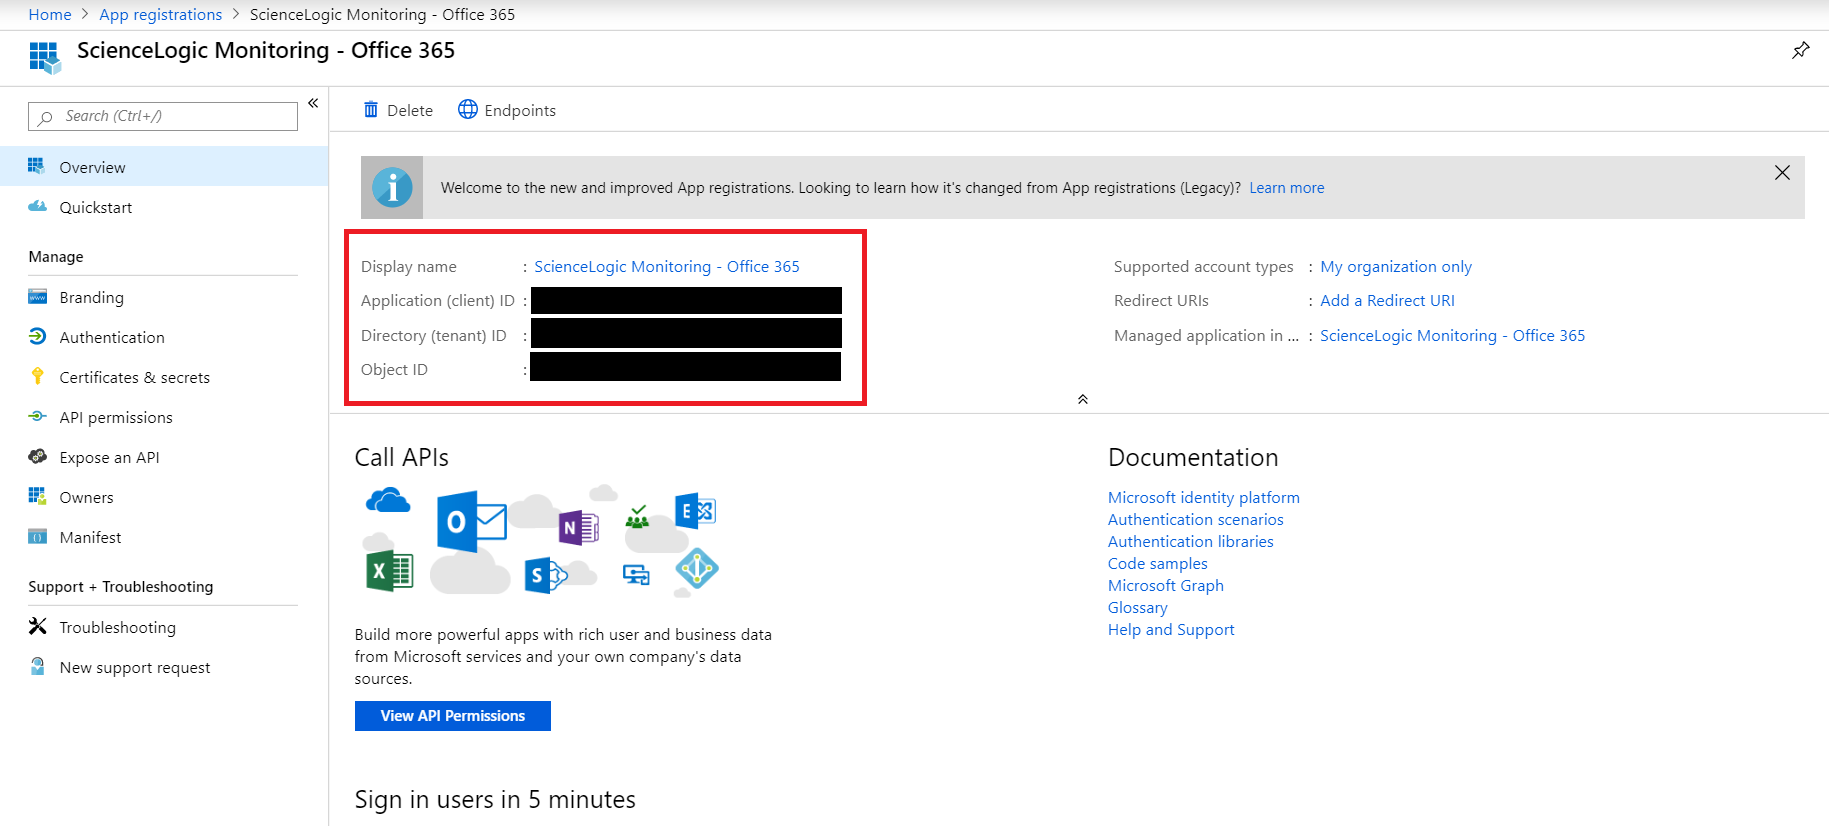Open the Help and Support link
This screenshot has width=1829, height=826.
click(x=1171, y=630)
